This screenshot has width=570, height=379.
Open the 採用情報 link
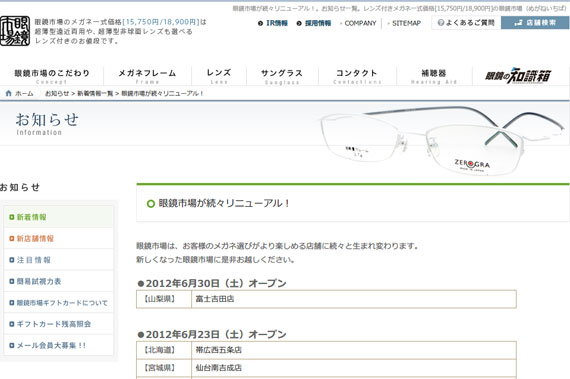pyautogui.click(x=318, y=23)
